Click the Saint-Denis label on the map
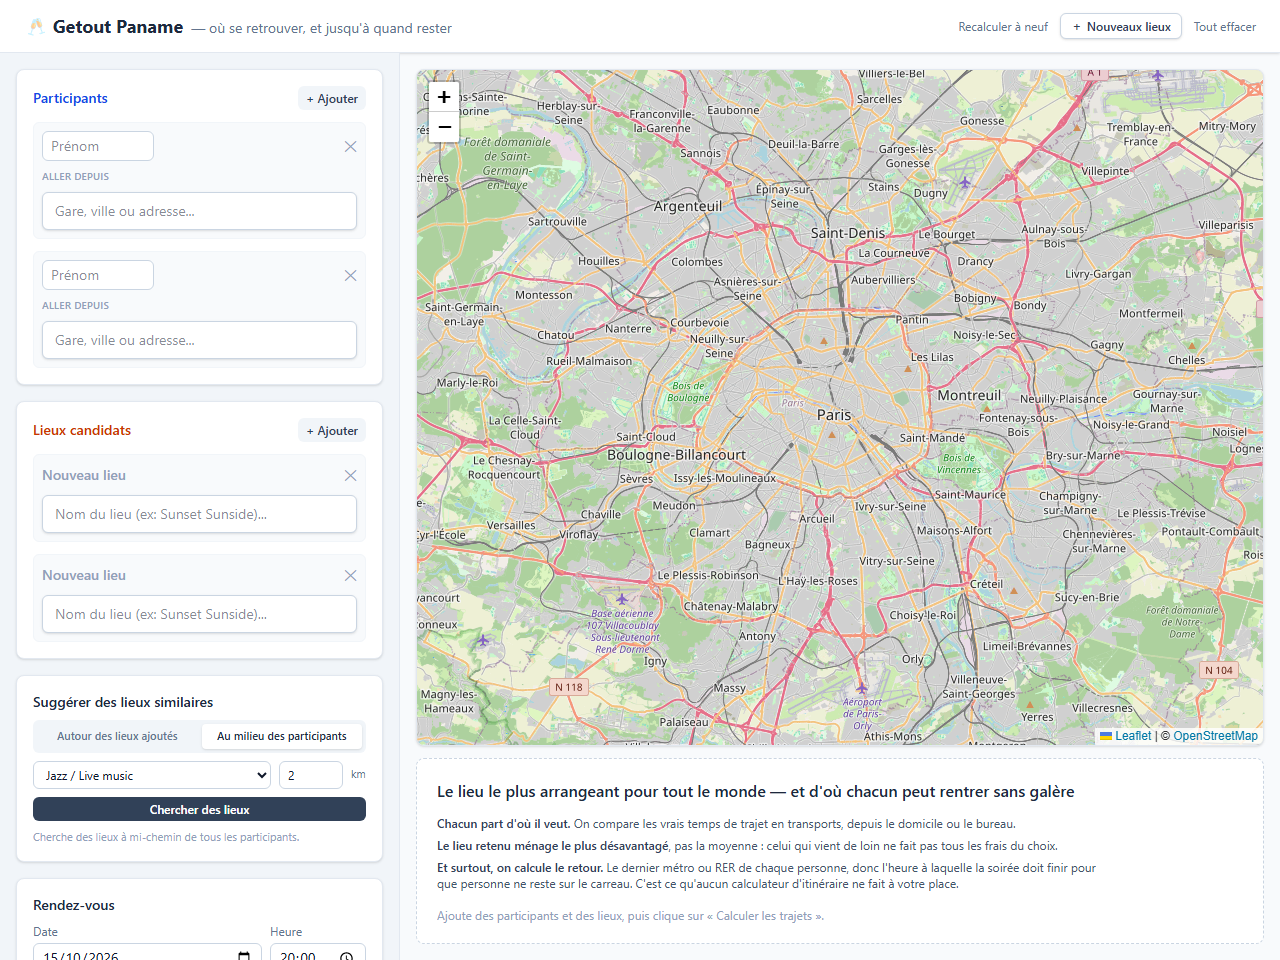The height and width of the screenshot is (960, 1280). click(848, 233)
